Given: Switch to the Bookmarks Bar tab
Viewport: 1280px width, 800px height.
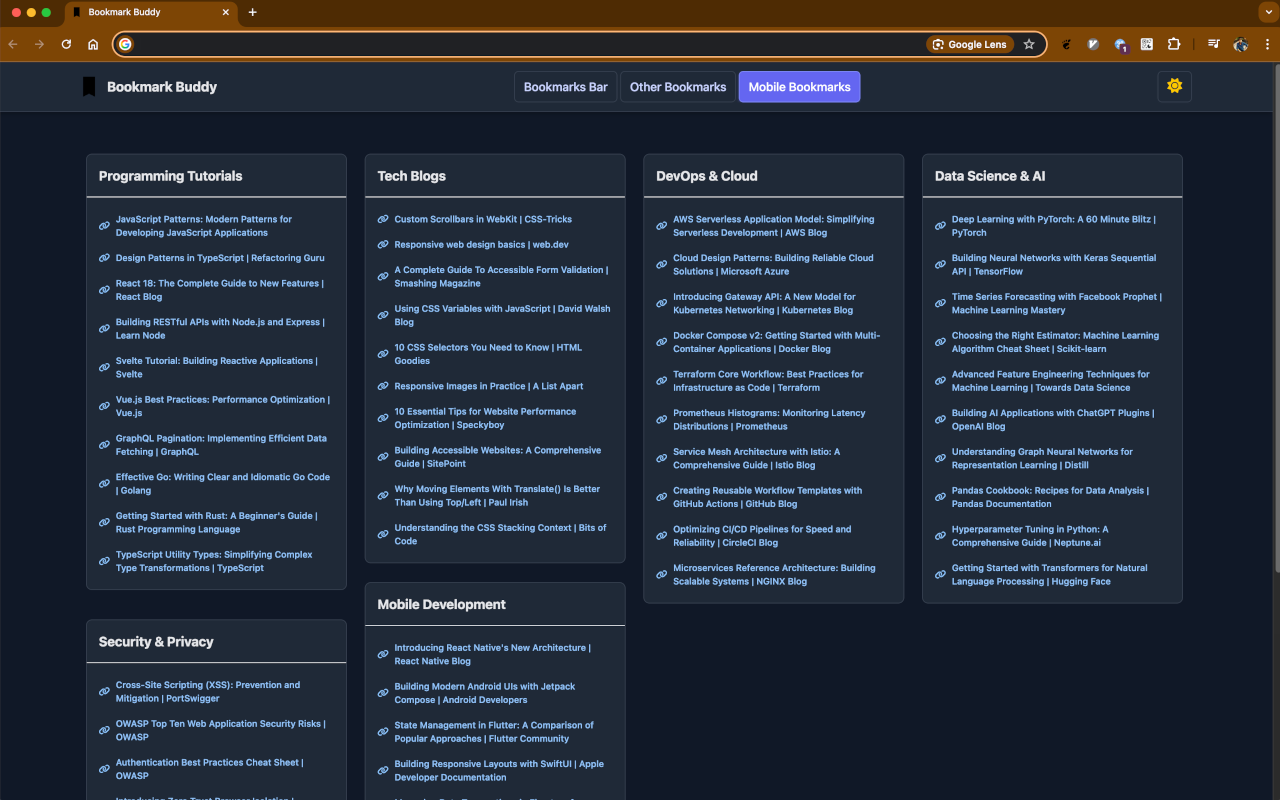Looking at the screenshot, I should pyautogui.click(x=566, y=87).
